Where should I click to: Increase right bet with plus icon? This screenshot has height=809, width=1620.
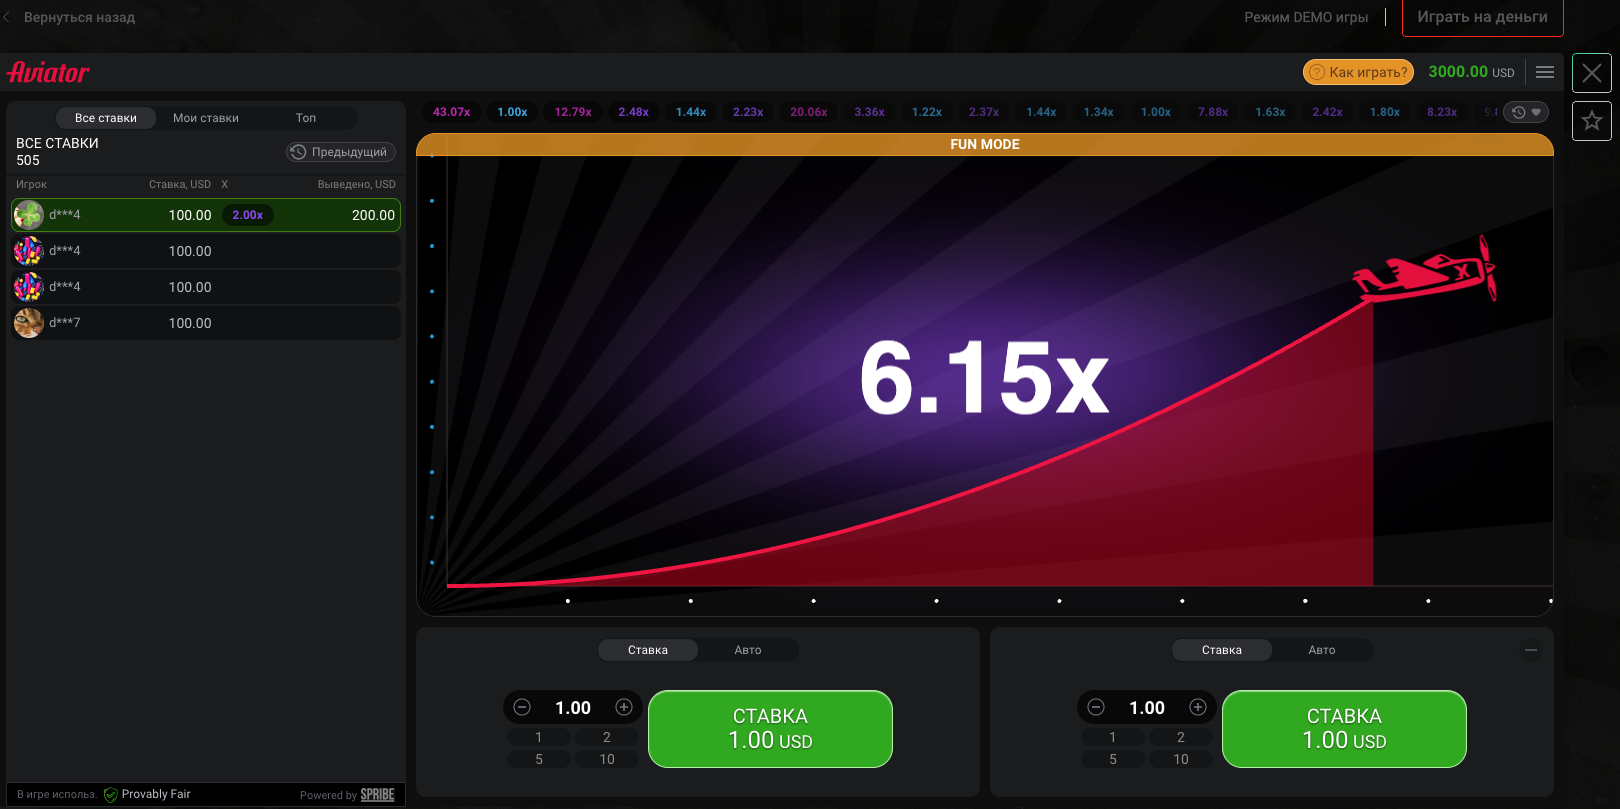click(x=1198, y=707)
